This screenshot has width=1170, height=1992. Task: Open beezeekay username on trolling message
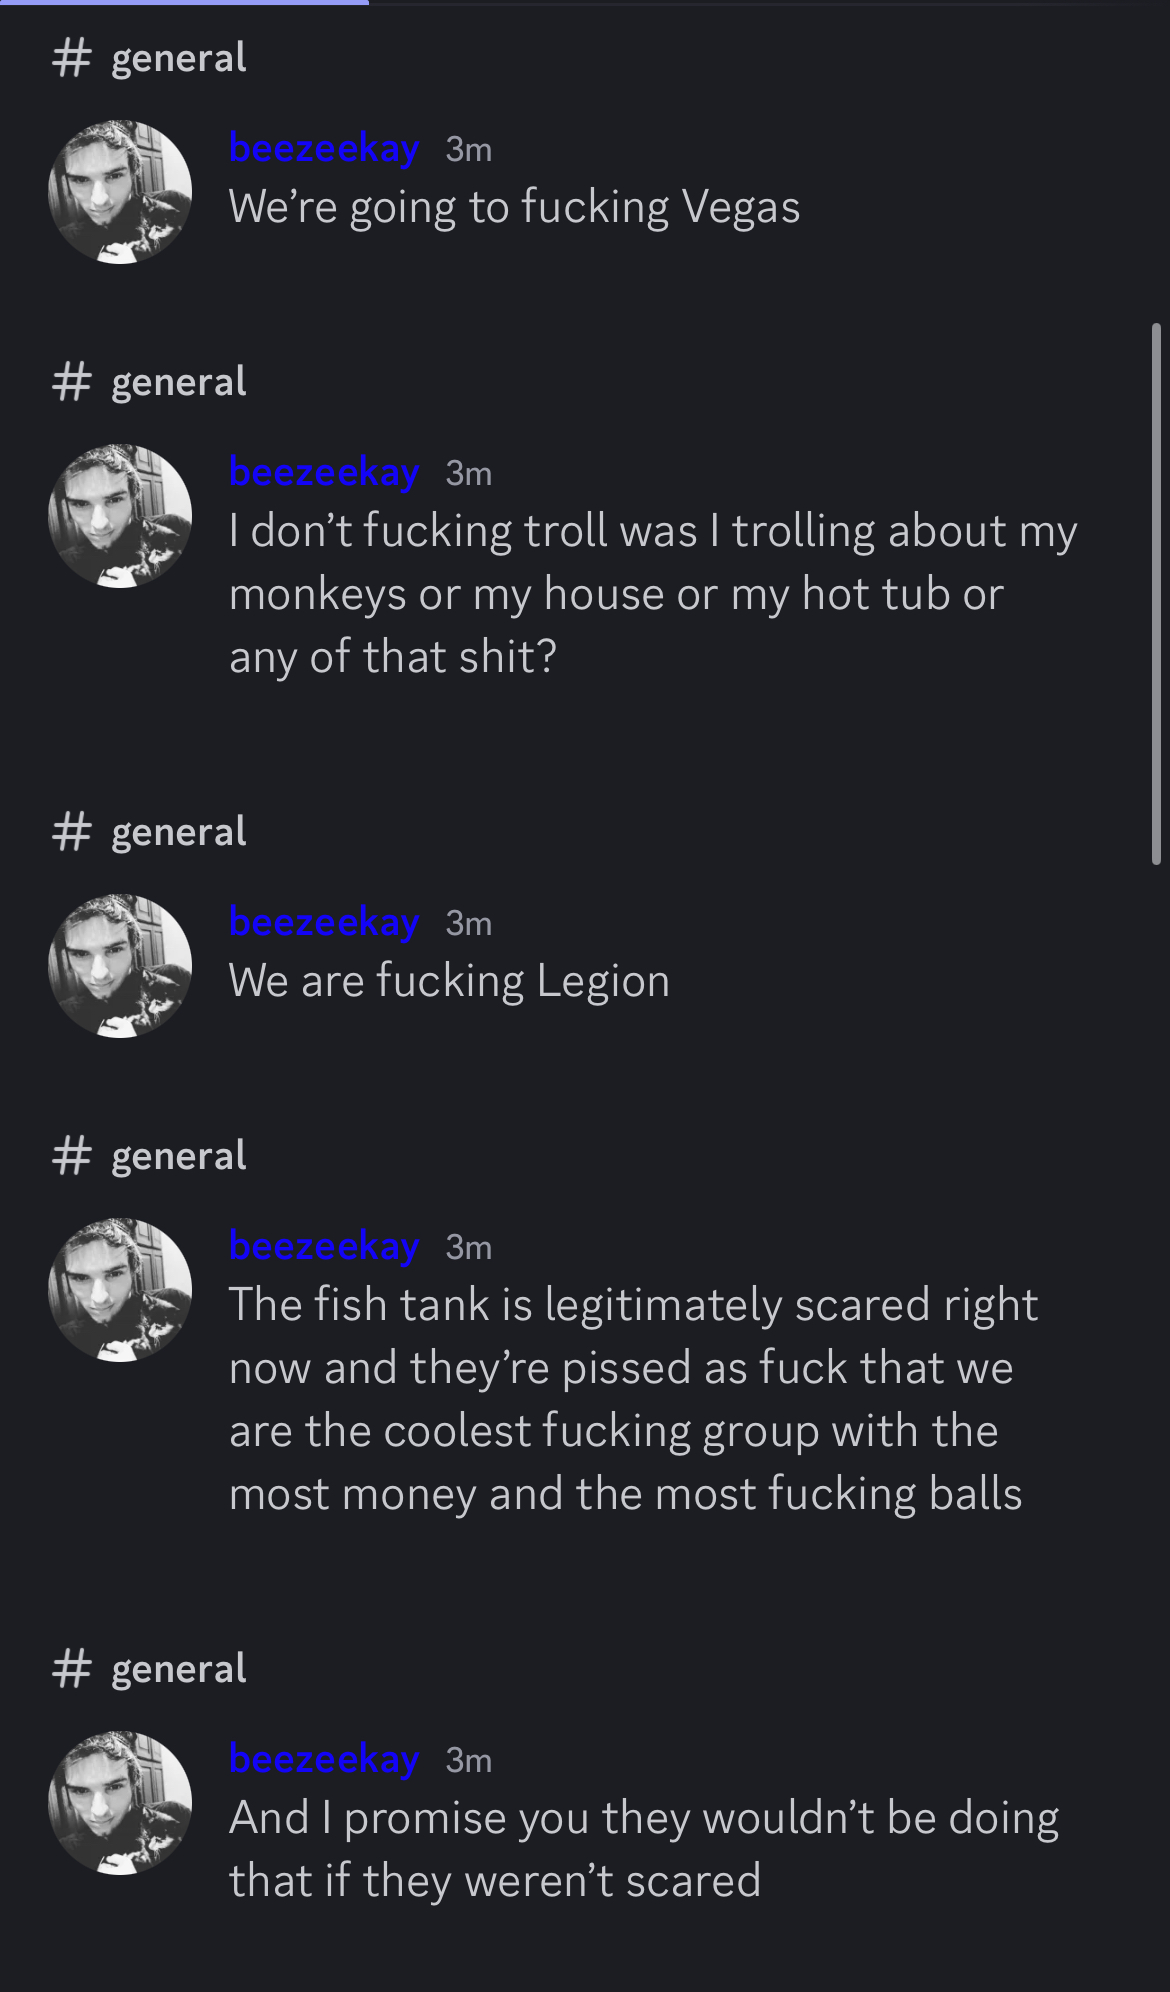point(324,473)
